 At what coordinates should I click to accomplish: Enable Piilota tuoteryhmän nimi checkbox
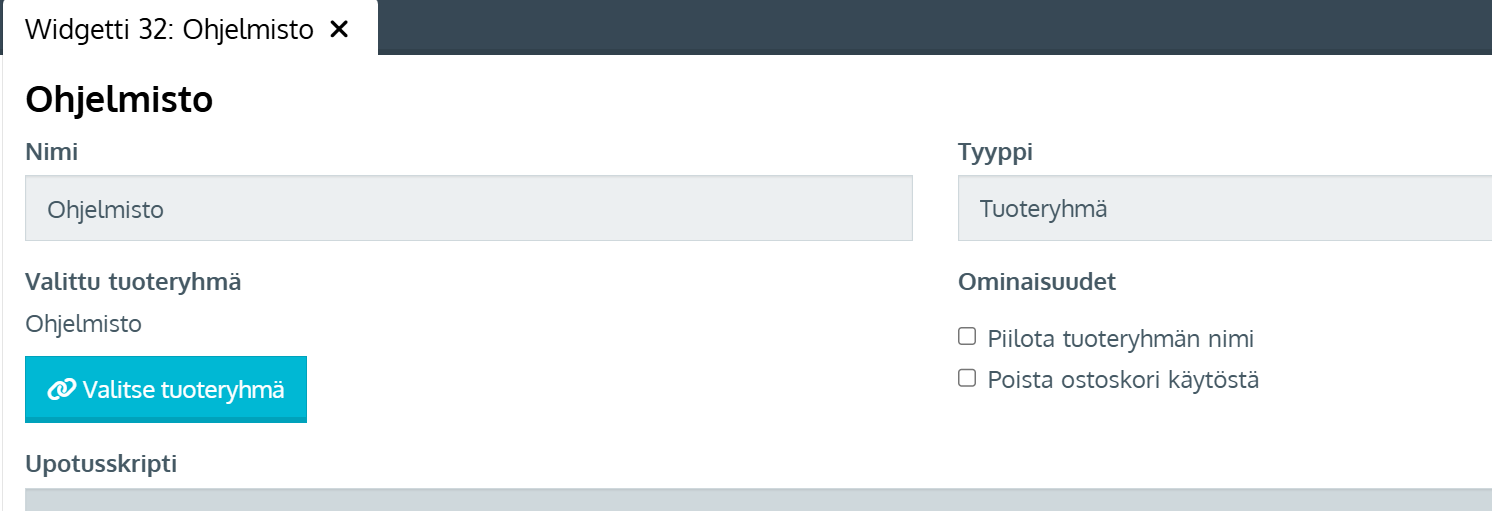click(x=967, y=337)
